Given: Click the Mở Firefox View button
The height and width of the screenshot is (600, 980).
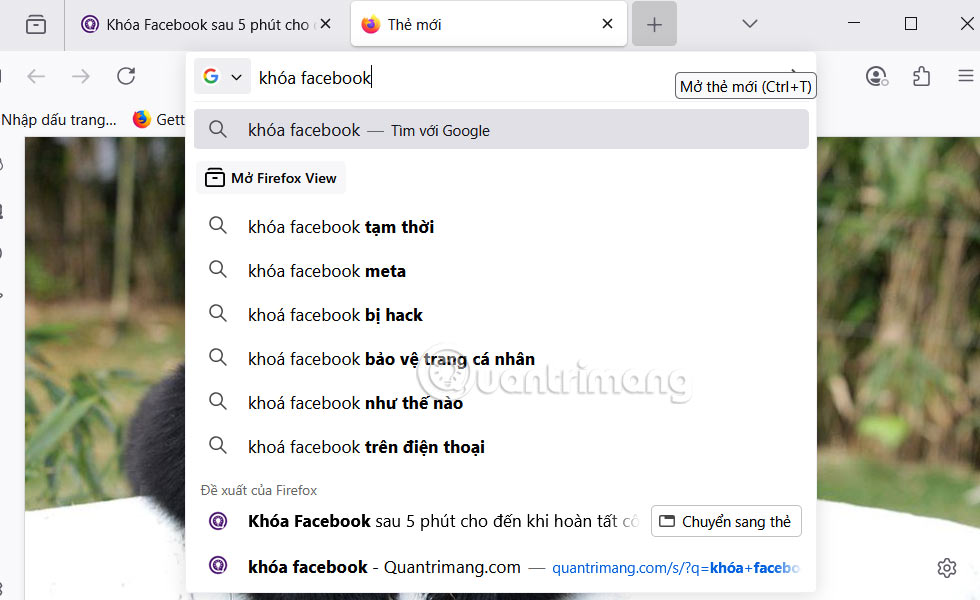Looking at the screenshot, I should pos(271,177).
